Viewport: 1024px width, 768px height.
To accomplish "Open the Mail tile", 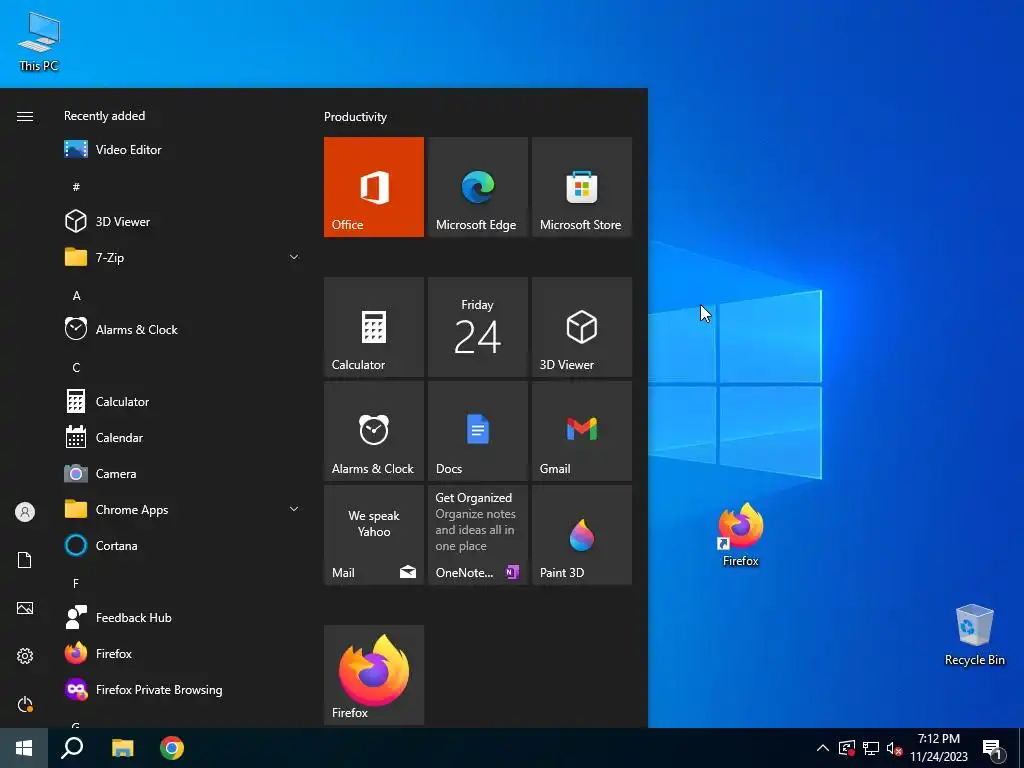I will [x=374, y=535].
